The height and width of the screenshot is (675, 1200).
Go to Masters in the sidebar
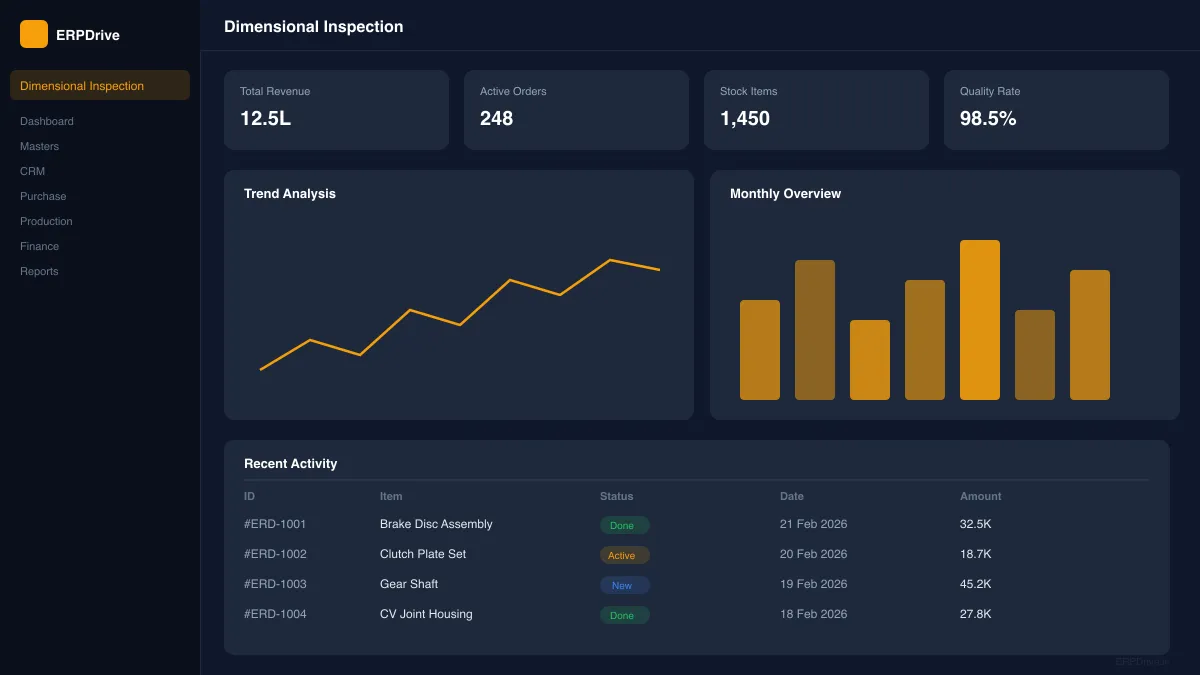click(x=40, y=146)
